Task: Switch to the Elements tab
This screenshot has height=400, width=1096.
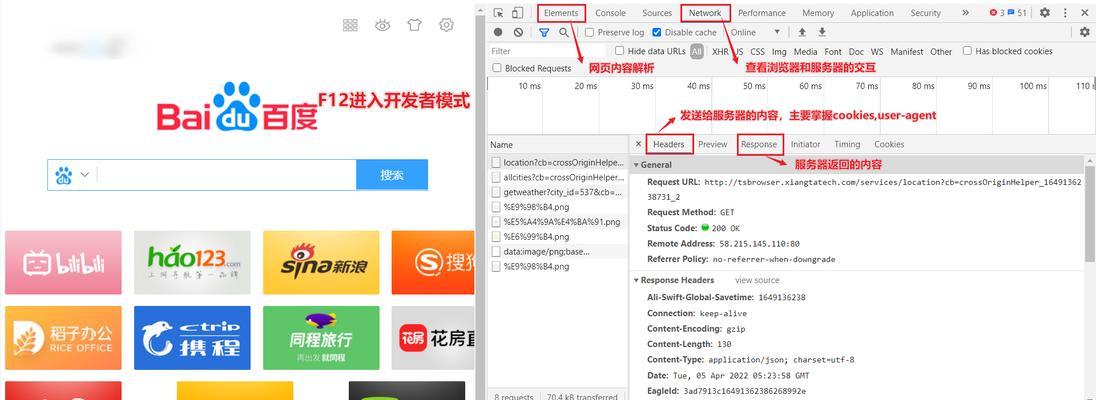Action: pyautogui.click(x=561, y=13)
